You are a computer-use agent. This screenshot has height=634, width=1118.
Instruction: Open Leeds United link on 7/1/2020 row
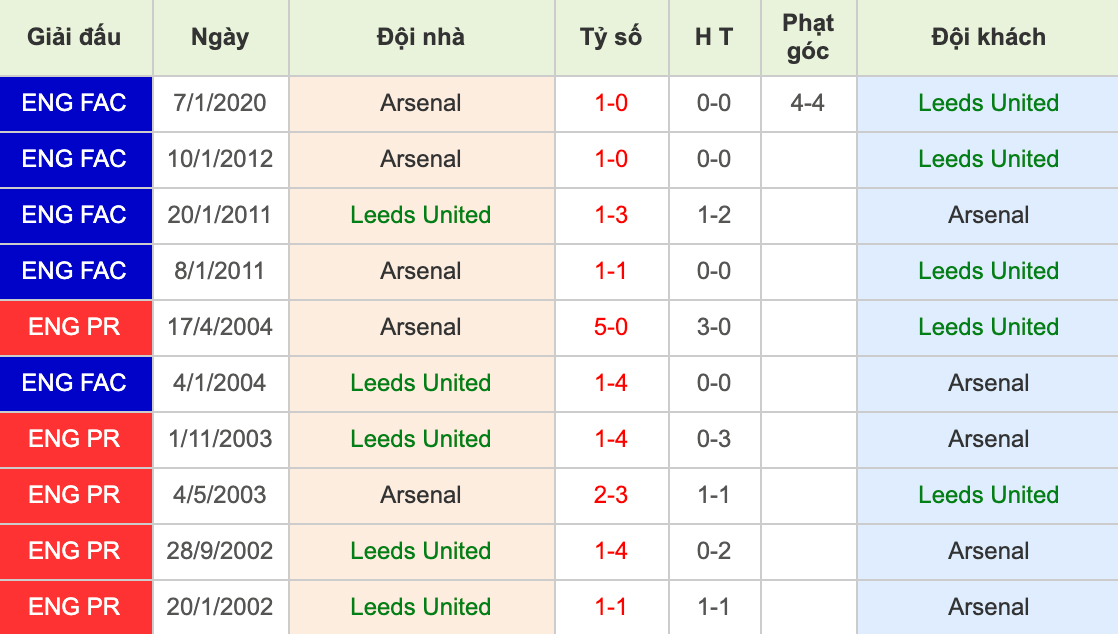(x=988, y=103)
